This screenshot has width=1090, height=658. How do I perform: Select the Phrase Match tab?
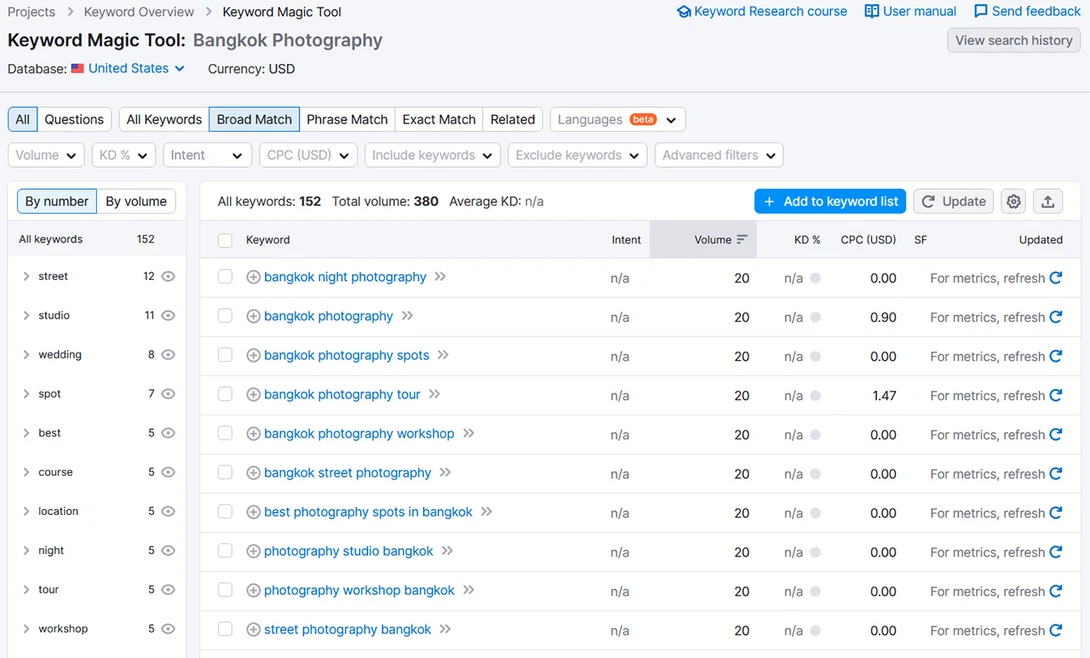point(347,120)
